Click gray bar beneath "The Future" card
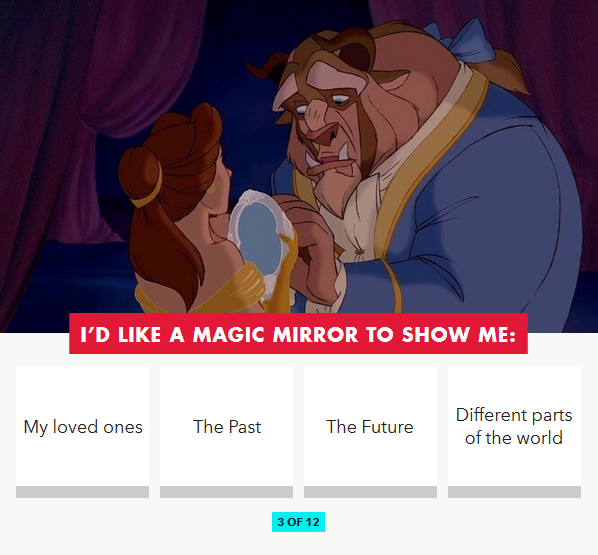 click(x=370, y=492)
